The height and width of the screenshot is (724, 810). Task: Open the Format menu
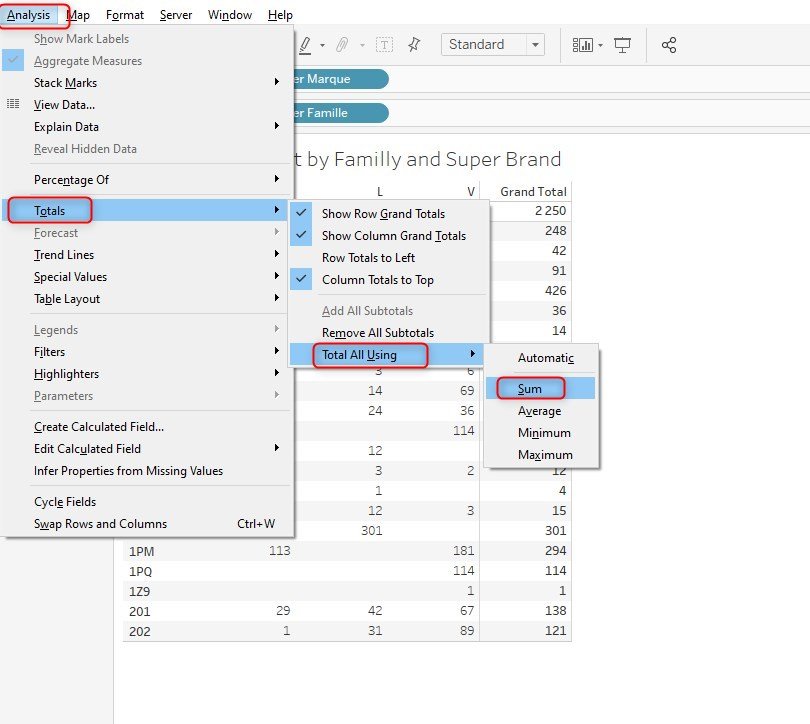[x=125, y=15]
